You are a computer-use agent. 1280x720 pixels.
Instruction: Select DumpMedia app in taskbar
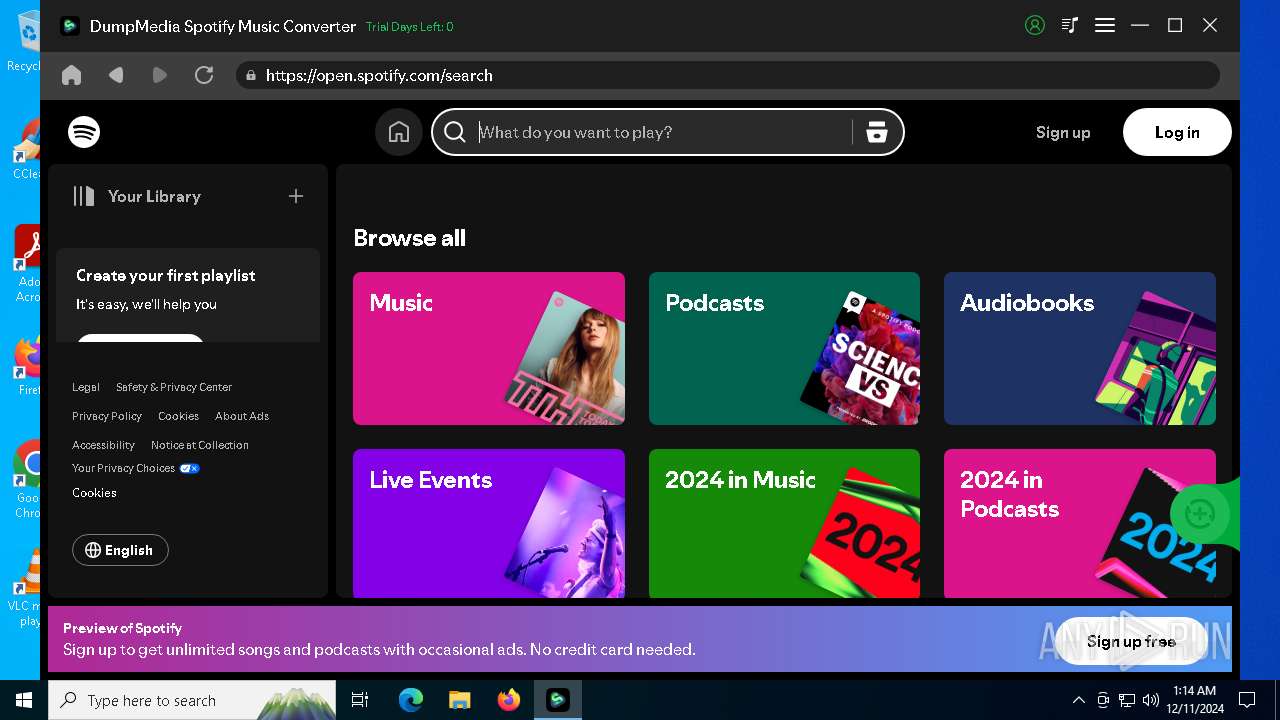pyautogui.click(x=558, y=700)
